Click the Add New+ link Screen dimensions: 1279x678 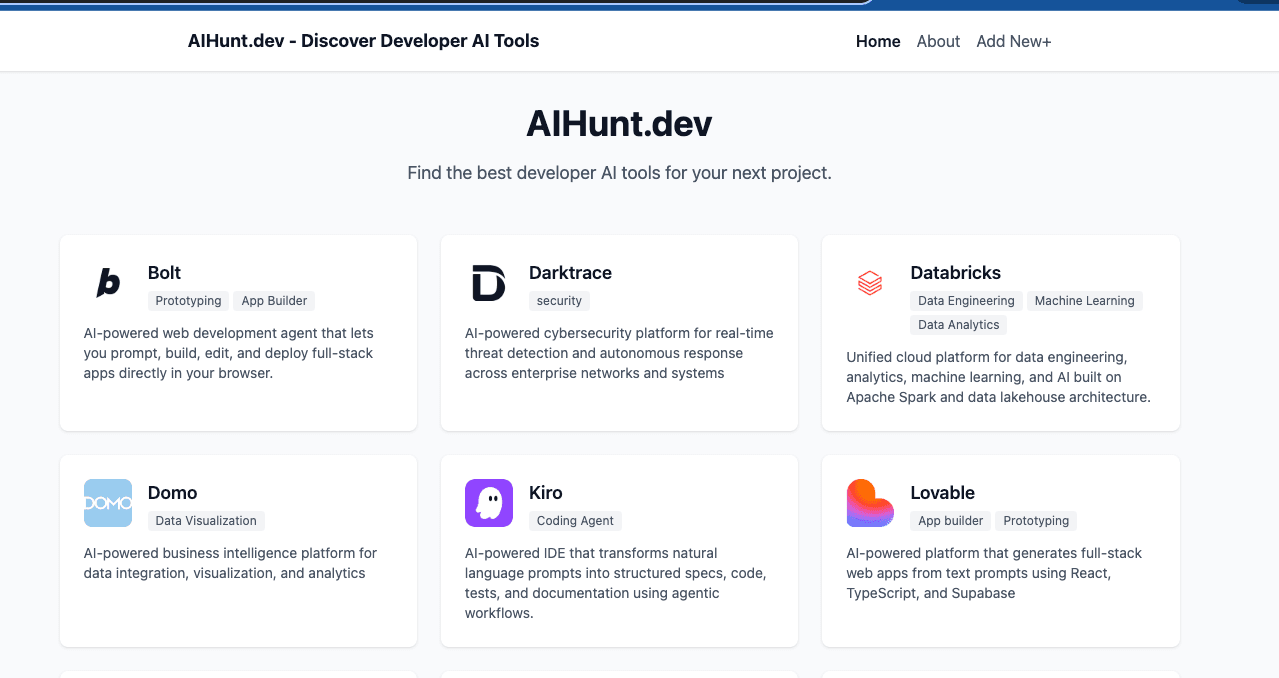click(x=1013, y=41)
